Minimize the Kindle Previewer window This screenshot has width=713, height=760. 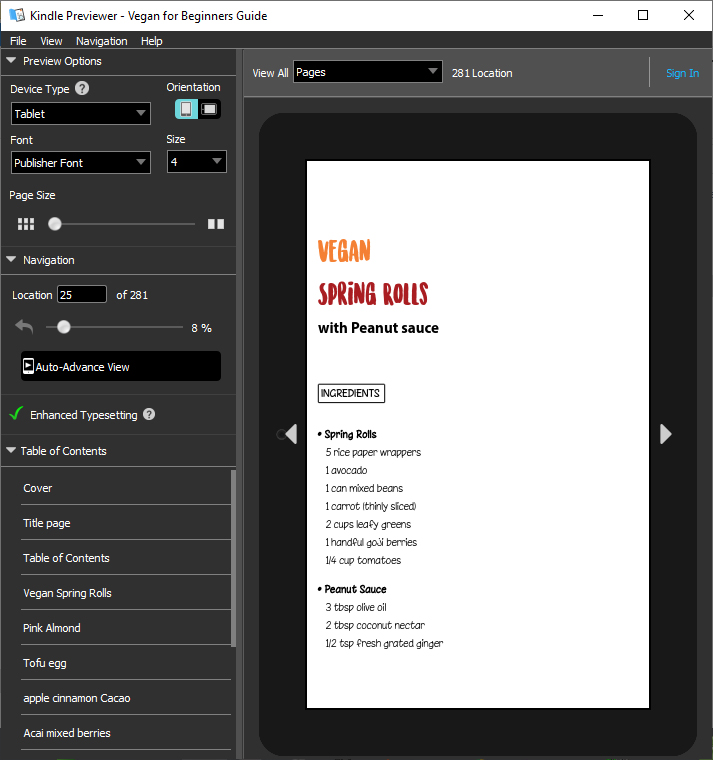coord(598,16)
